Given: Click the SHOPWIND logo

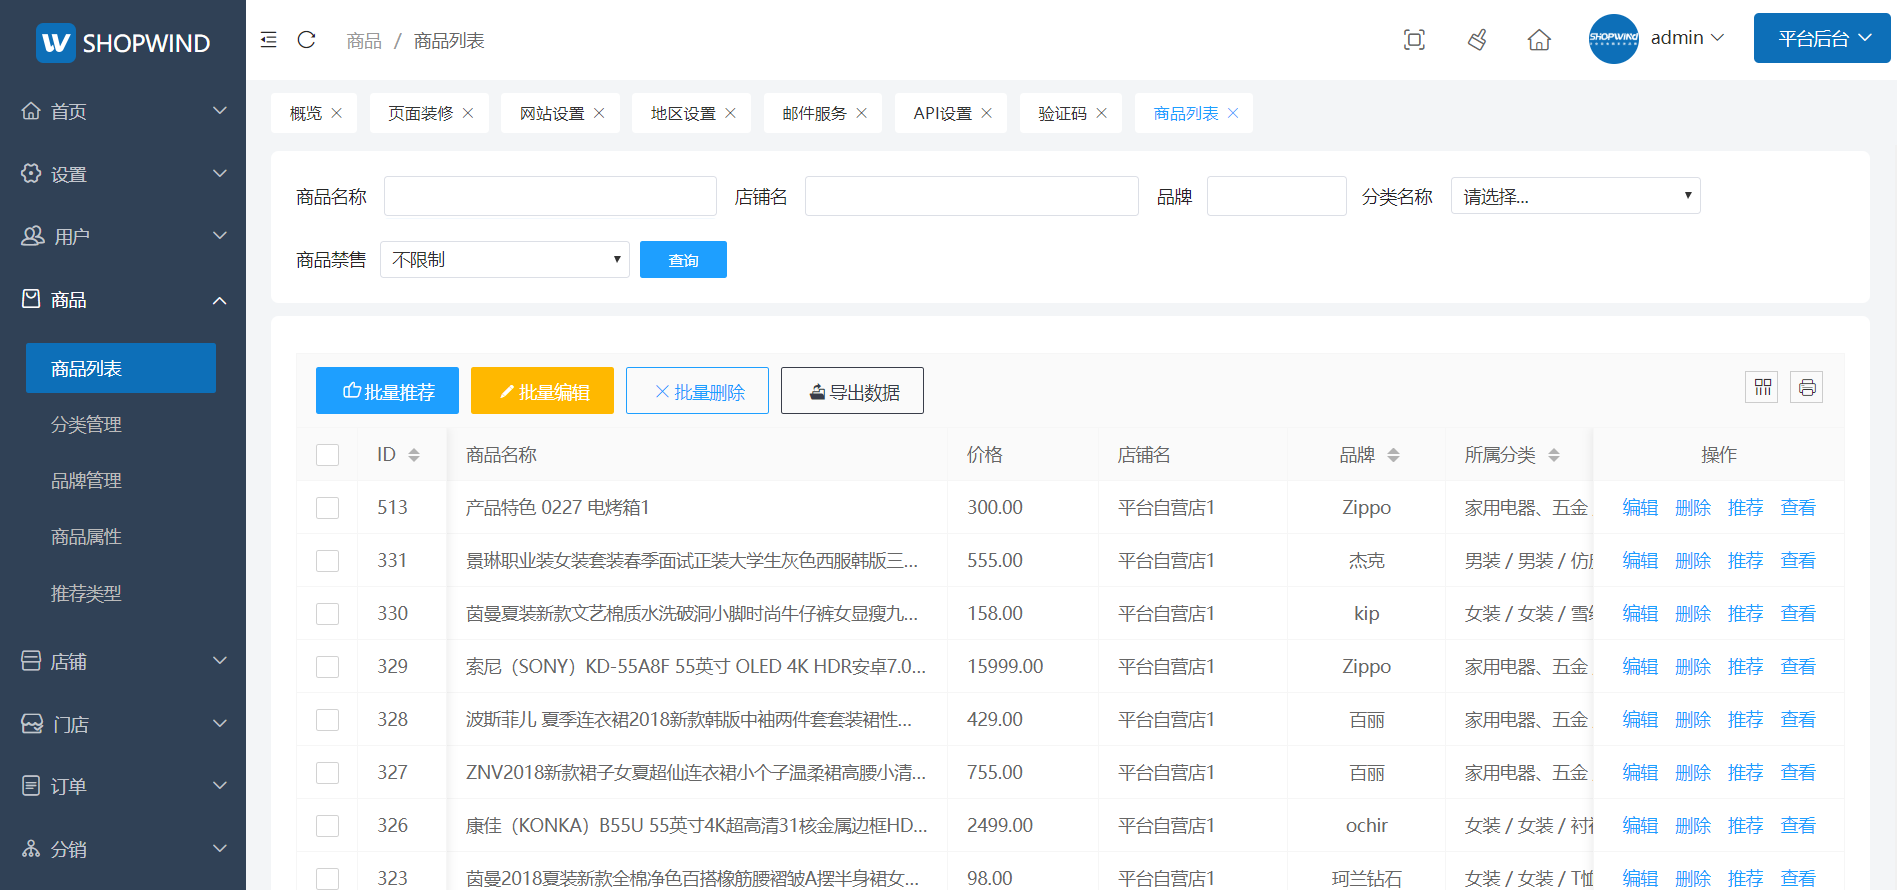Looking at the screenshot, I should click(x=123, y=43).
